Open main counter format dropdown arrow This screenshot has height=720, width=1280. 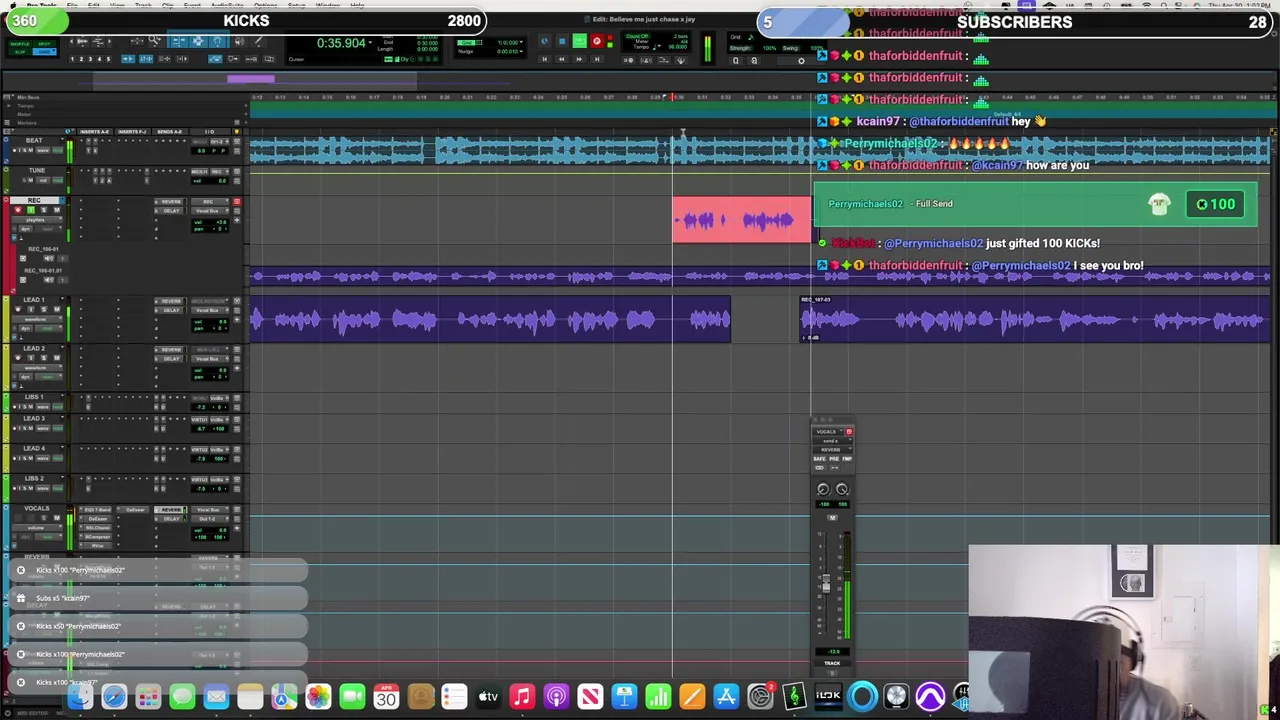point(370,42)
